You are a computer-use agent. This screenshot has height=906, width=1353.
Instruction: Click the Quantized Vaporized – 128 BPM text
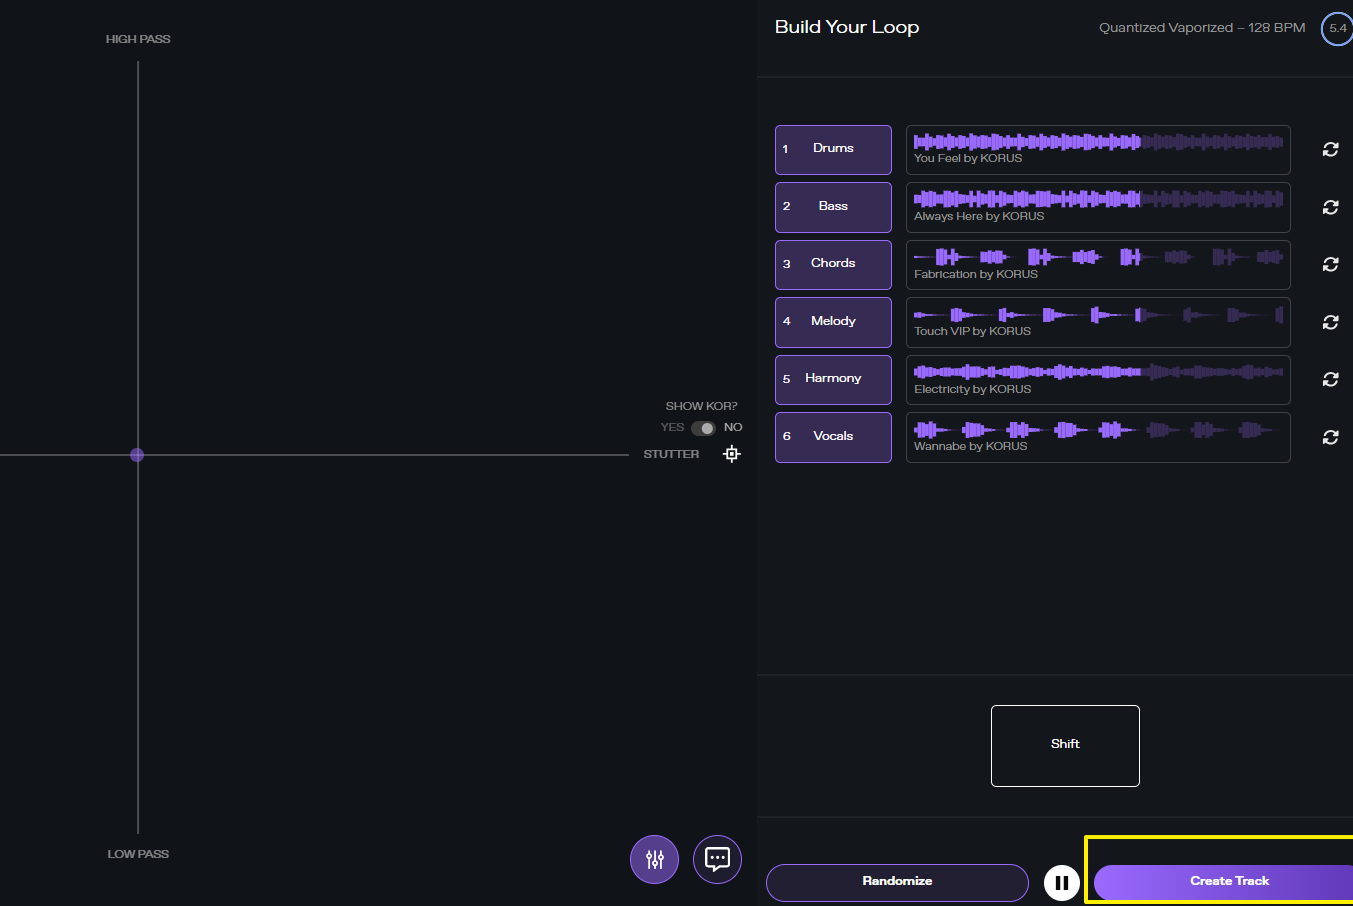pos(1202,28)
